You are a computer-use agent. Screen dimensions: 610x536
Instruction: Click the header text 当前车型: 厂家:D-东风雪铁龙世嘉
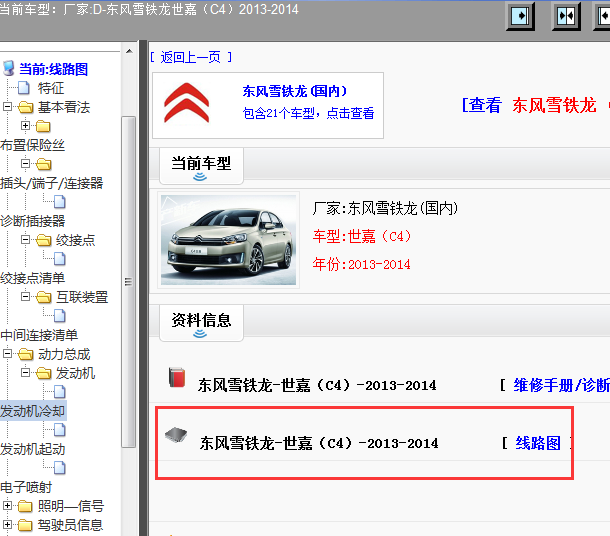(149, 9)
